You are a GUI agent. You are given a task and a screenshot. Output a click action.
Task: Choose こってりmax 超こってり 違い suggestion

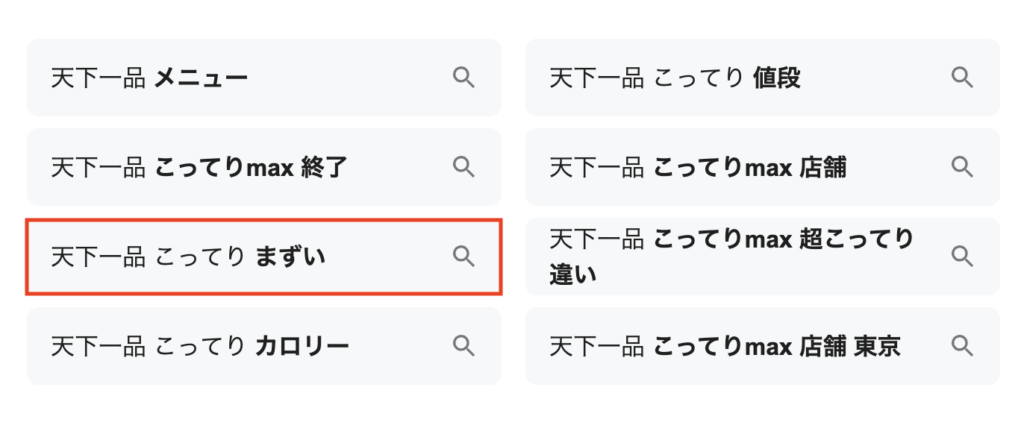click(x=763, y=256)
